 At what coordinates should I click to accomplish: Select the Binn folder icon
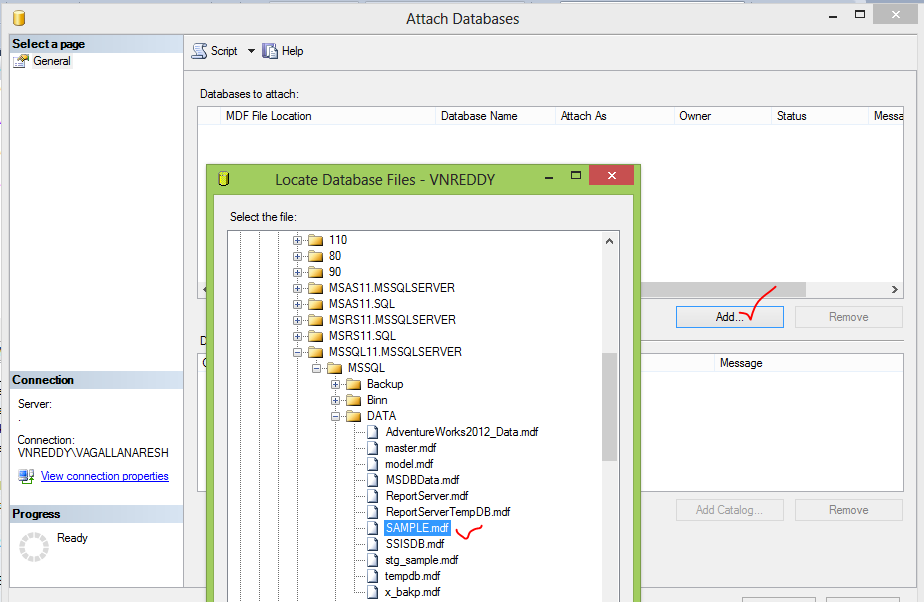point(354,400)
